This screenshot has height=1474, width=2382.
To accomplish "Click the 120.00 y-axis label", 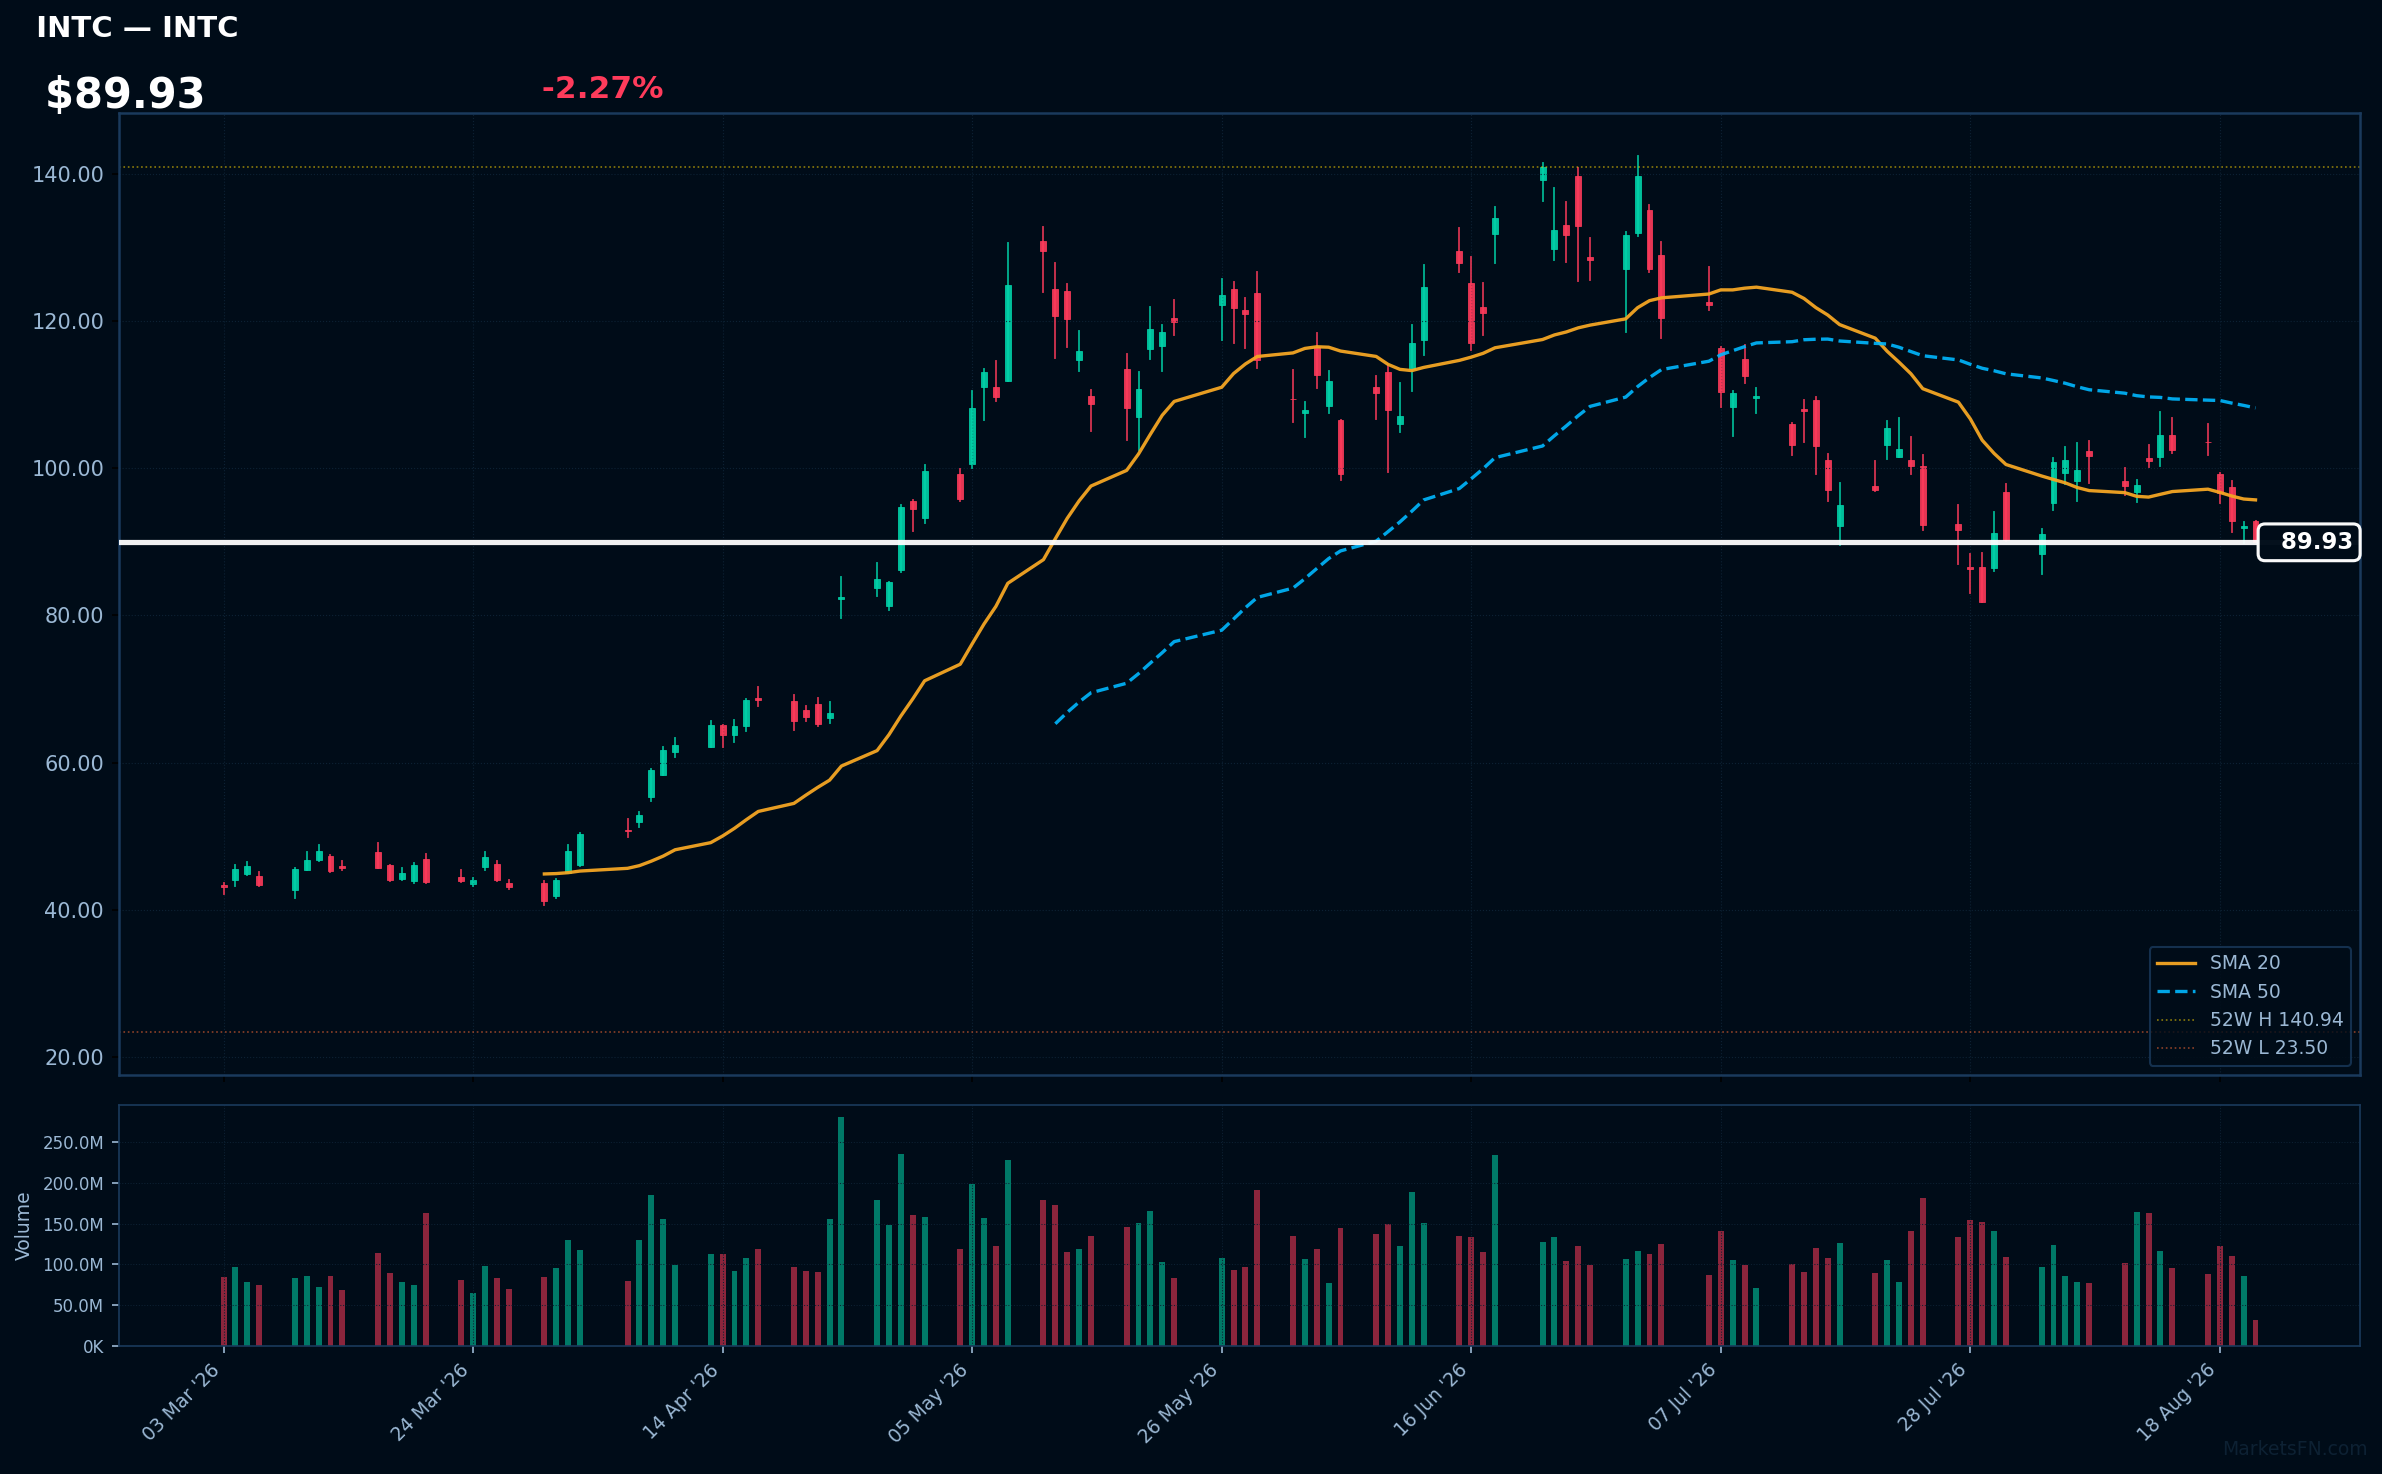I will (x=68, y=322).
